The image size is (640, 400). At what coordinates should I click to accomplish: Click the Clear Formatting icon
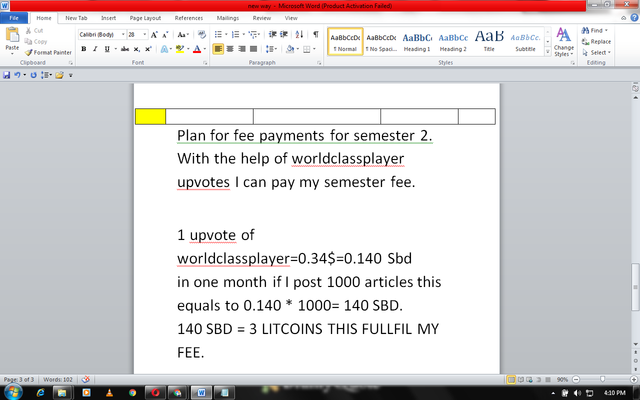tap(202, 35)
